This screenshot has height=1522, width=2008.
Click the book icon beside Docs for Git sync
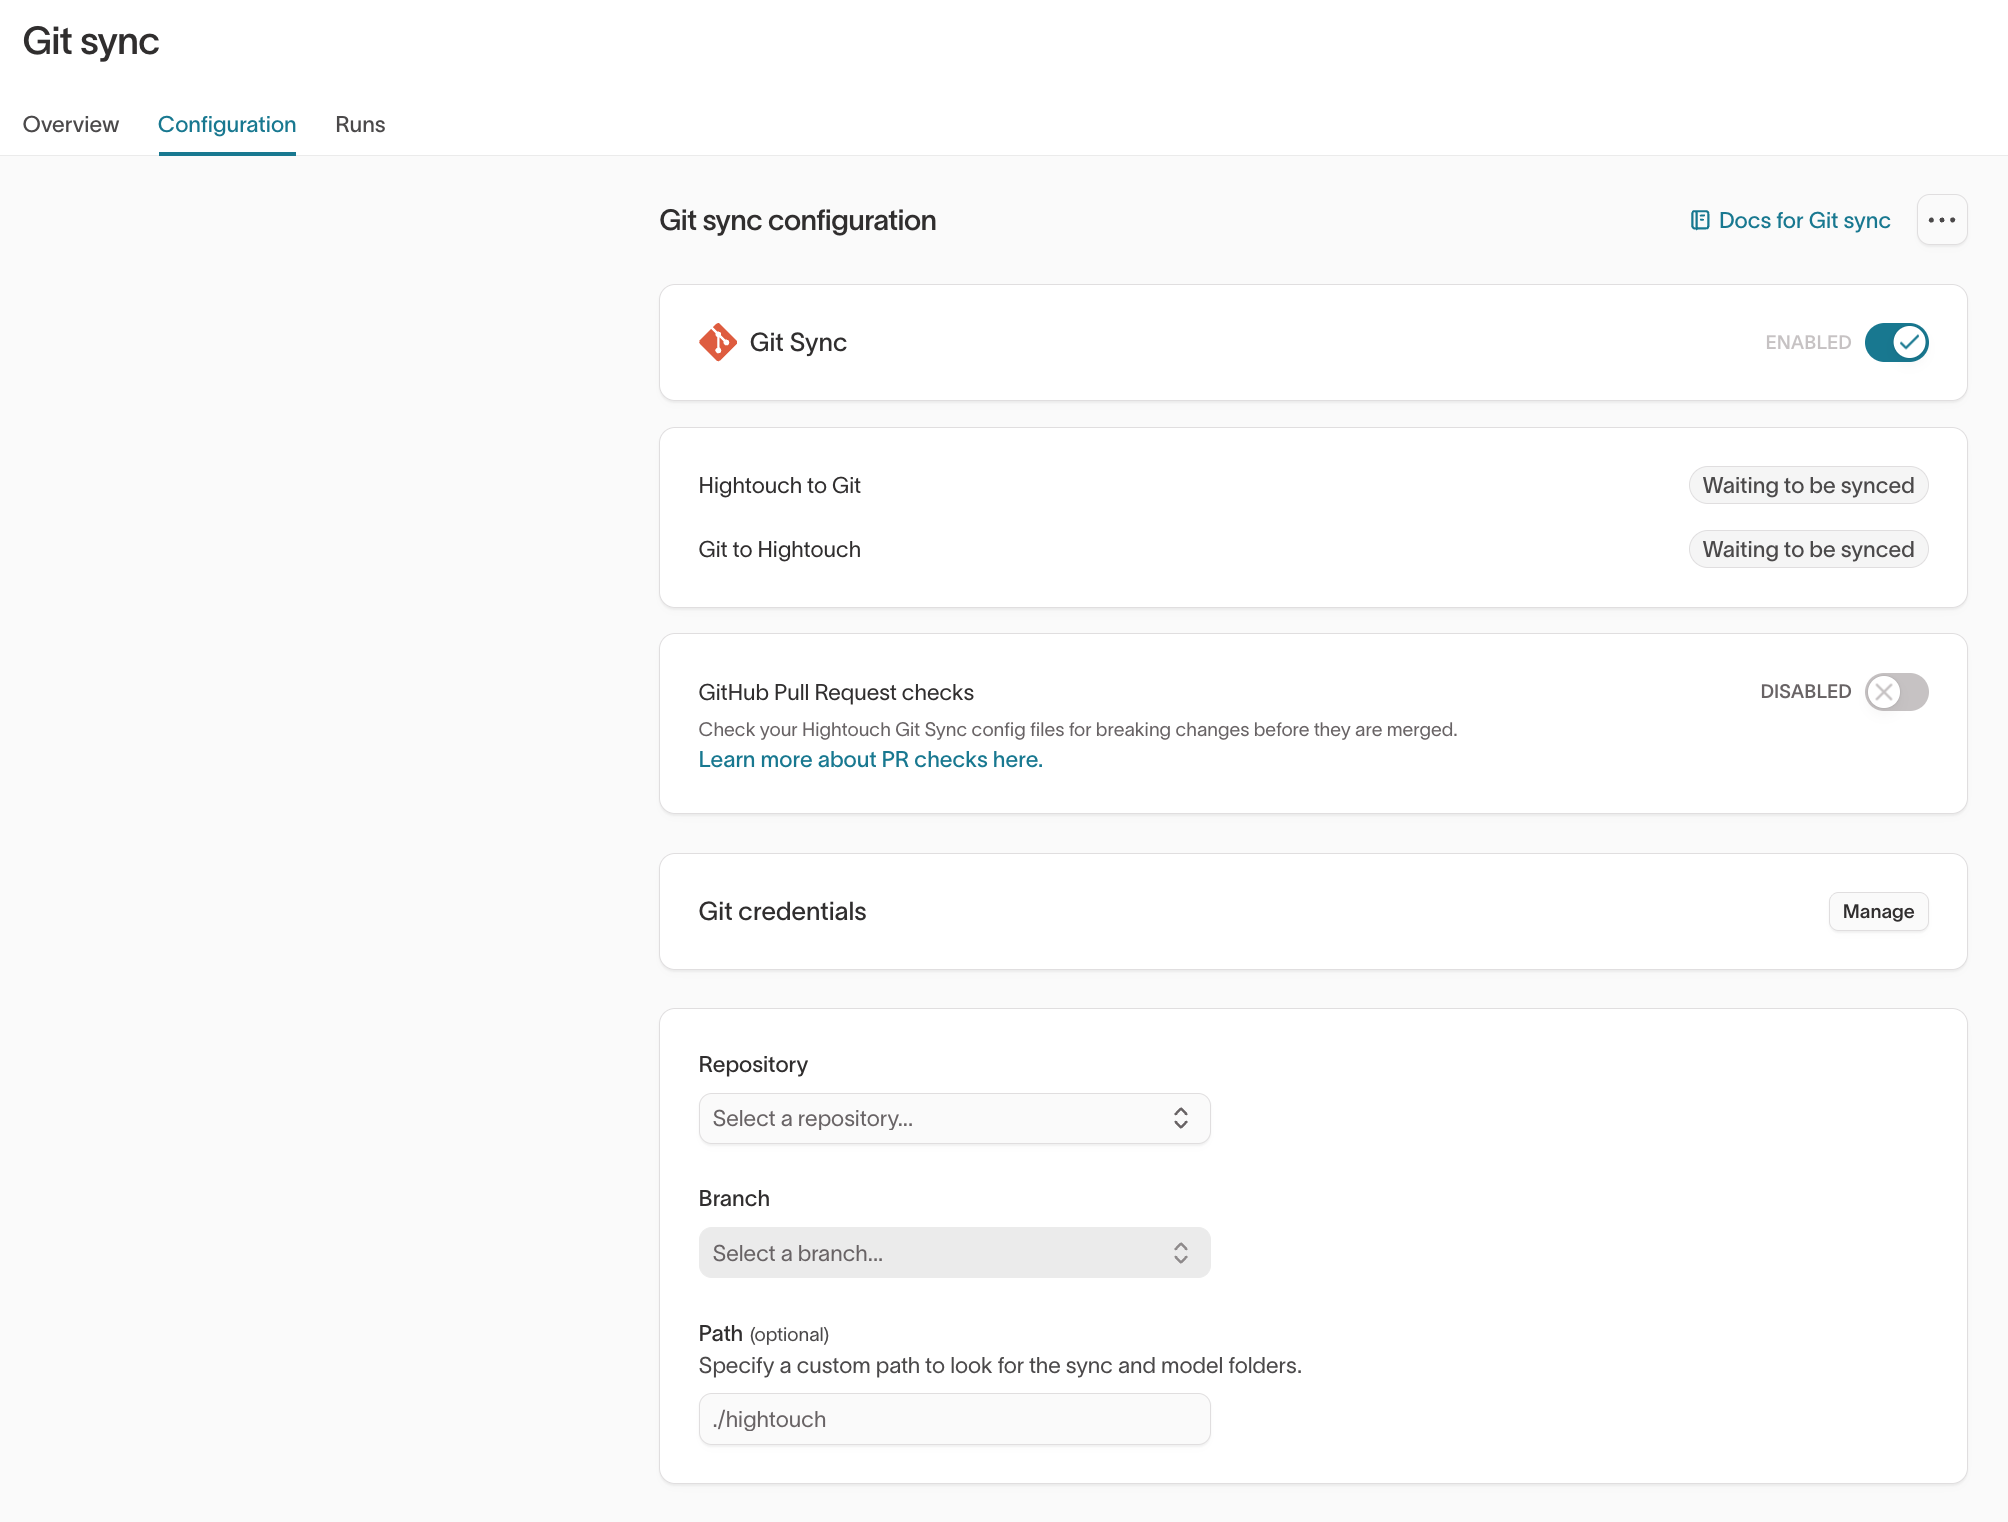(1699, 220)
